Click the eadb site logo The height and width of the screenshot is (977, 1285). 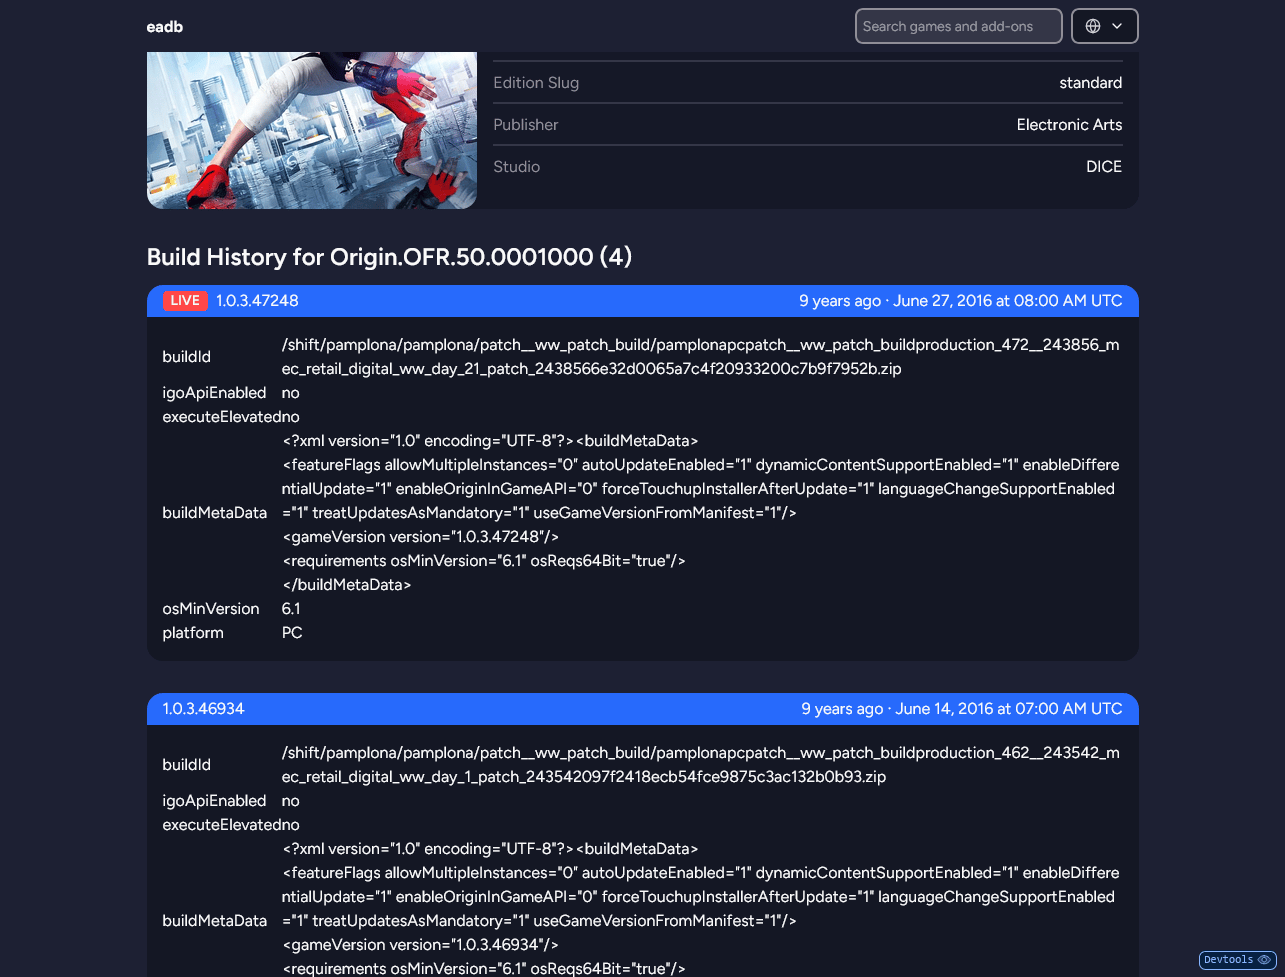pos(165,27)
